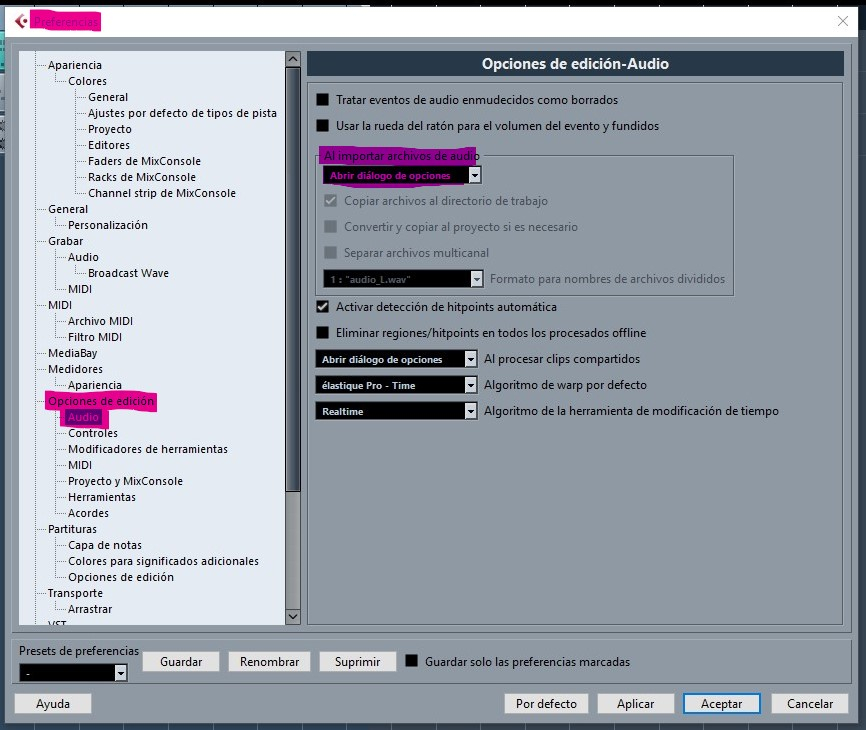
Task: Reset settings with Por defecto button
Action: click(x=546, y=703)
